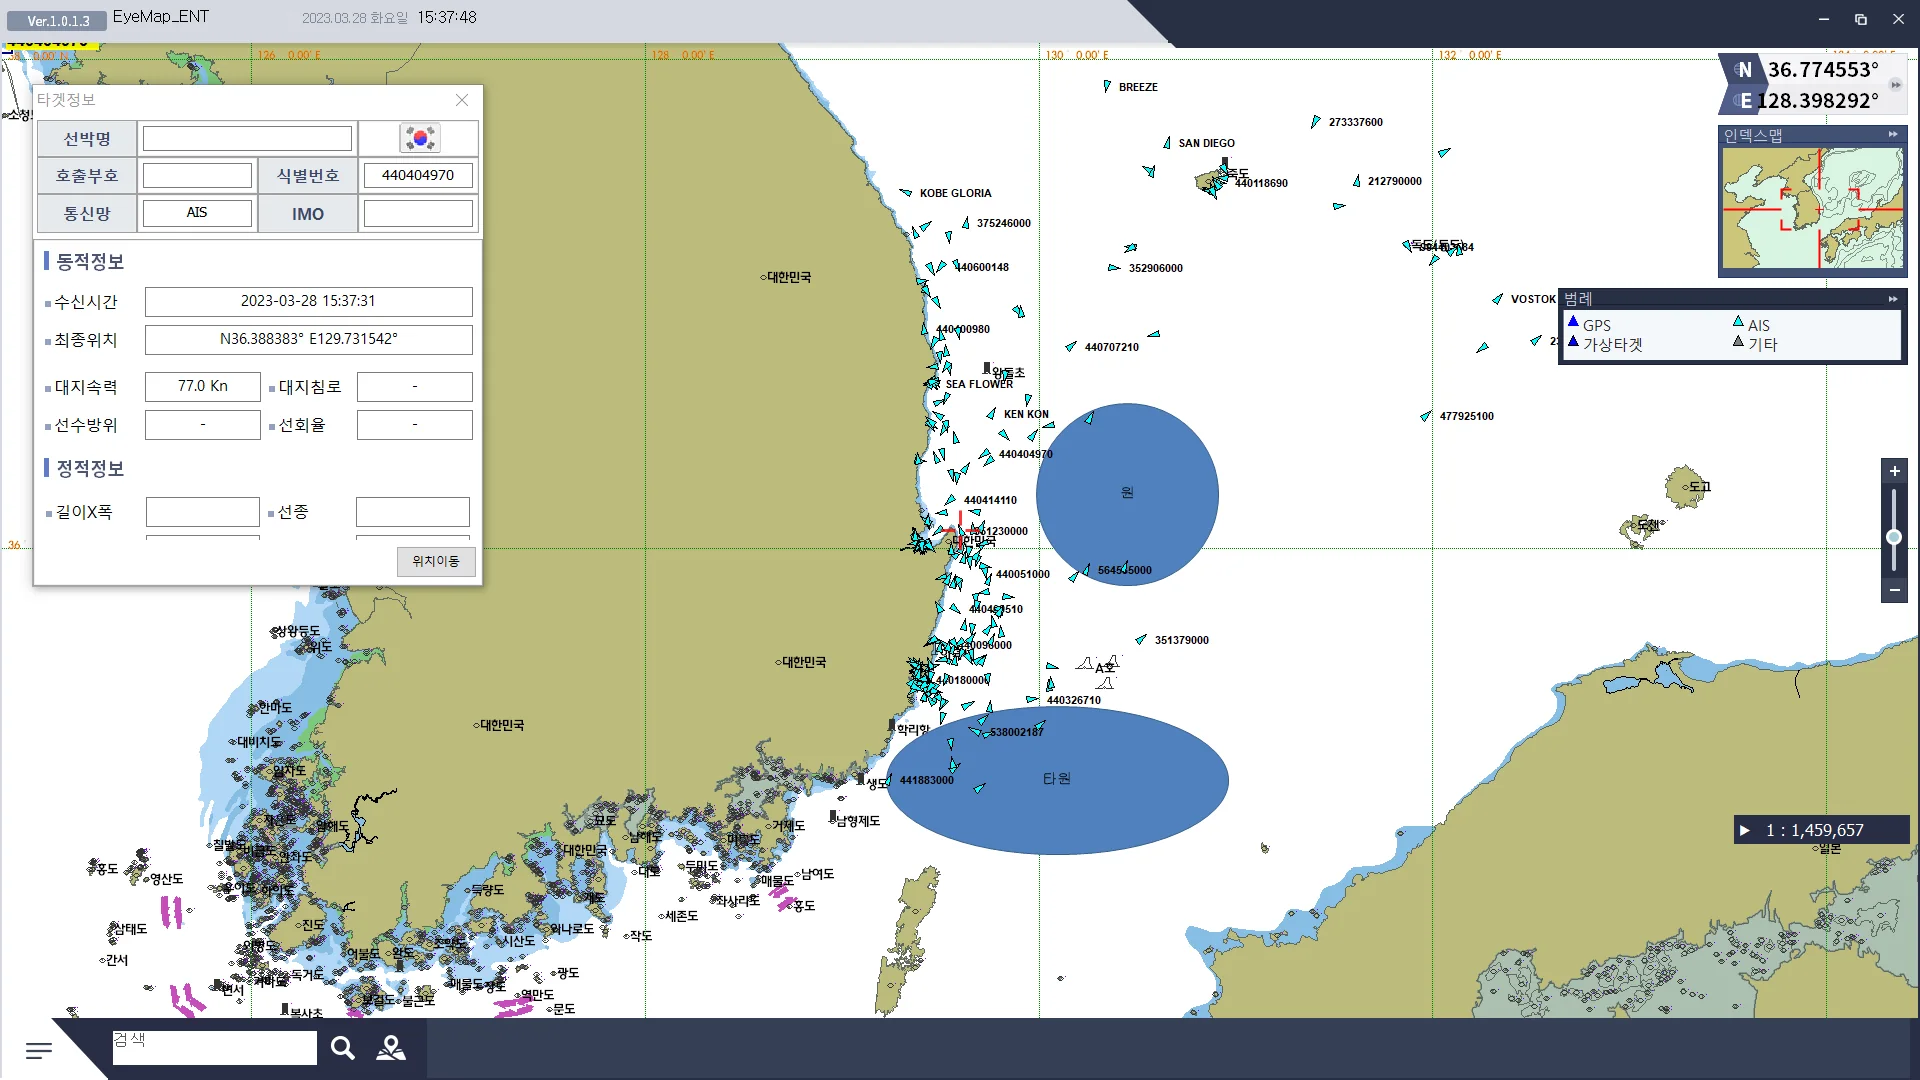The height and width of the screenshot is (1080, 1920).
Task: Select the ship marker labeled VOSTOK
Action: [1497, 299]
